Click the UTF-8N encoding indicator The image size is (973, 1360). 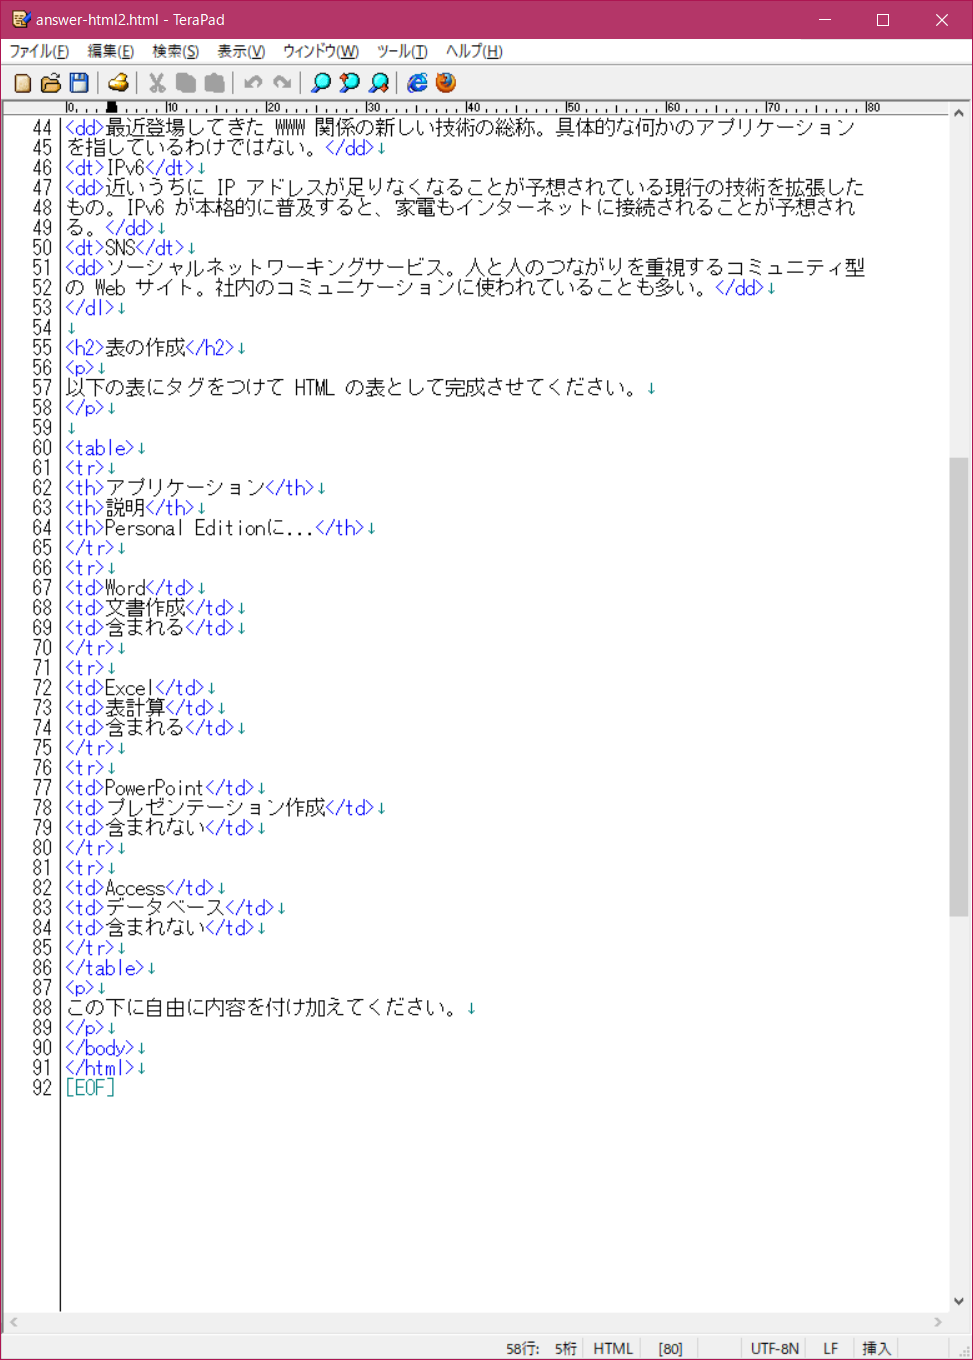(774, 1348)
